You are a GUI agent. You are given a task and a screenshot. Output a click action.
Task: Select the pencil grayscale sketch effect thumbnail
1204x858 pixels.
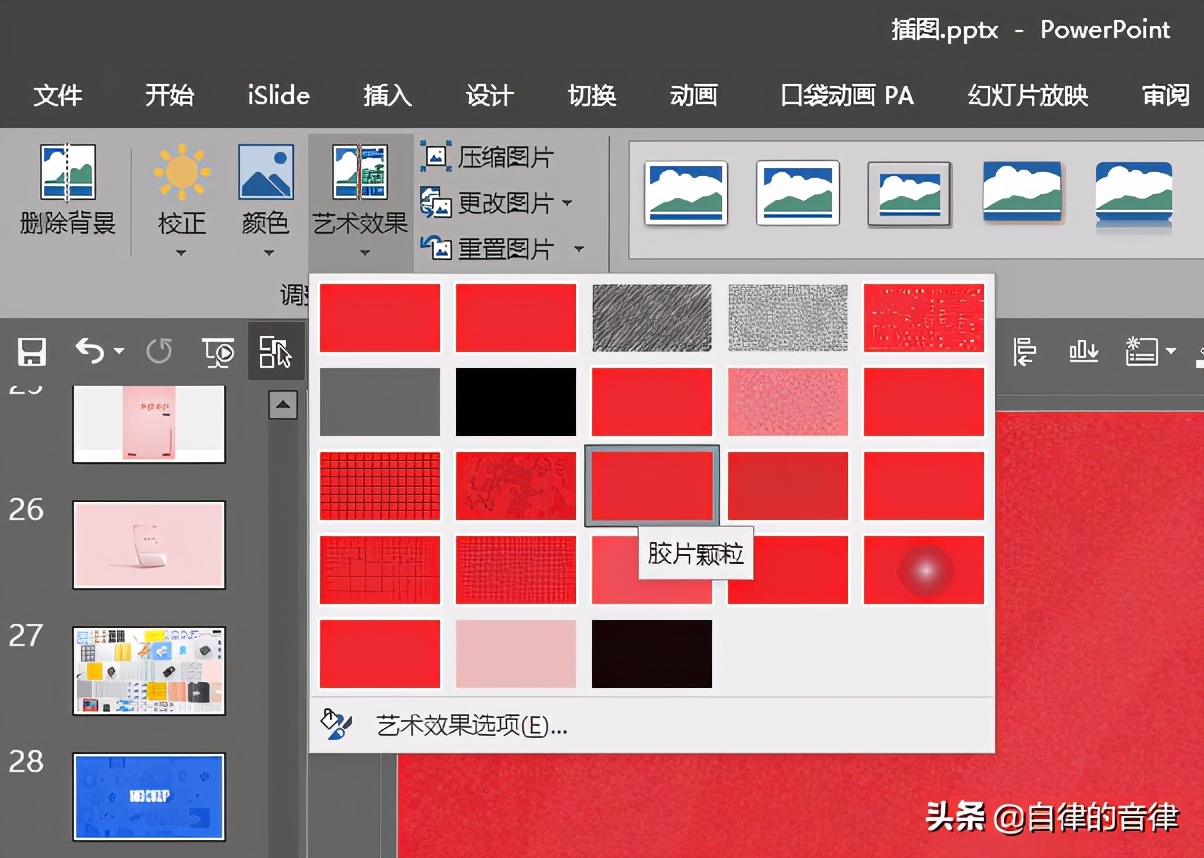[x=652, y=318]
